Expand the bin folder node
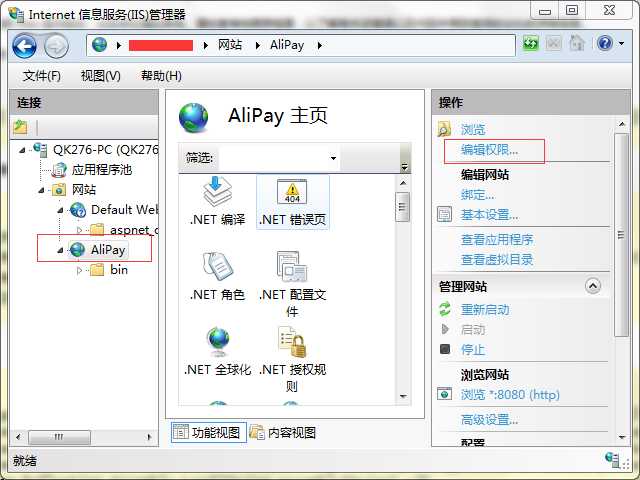Viewport: 640px width, 480px height. (x=80, y=270)
